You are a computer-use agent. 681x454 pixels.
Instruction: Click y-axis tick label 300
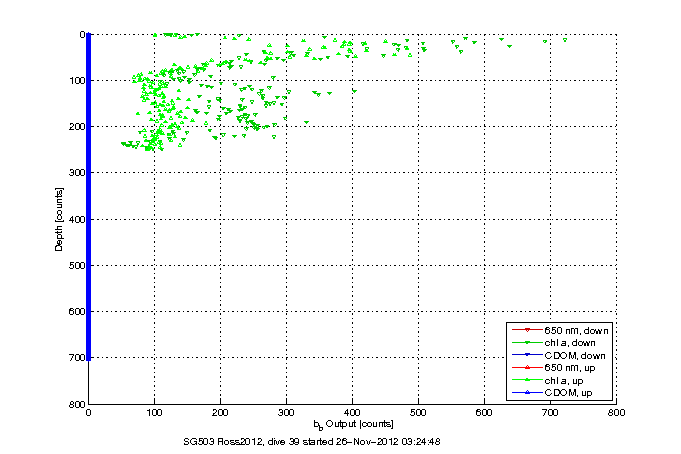pos(77,173)
